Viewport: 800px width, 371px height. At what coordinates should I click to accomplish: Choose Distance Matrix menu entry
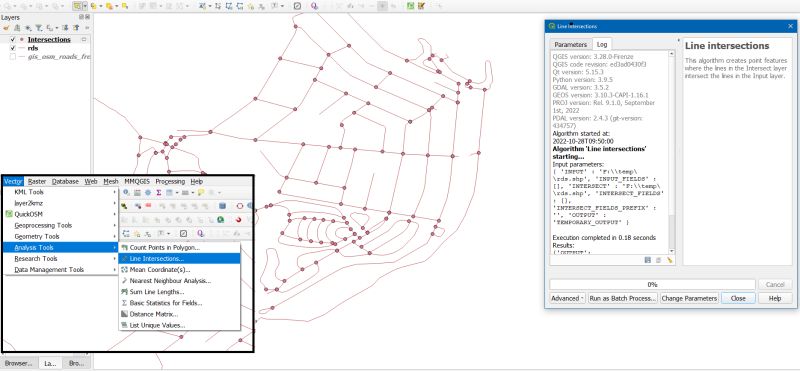(179, 314)
